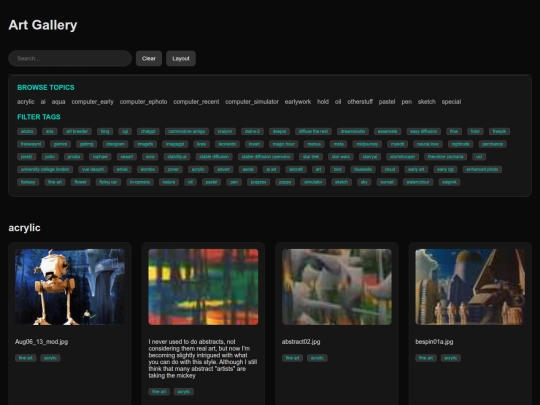540x405 pixels.
Task: Filter by the diffuse the rest tag
Action: 313,132
